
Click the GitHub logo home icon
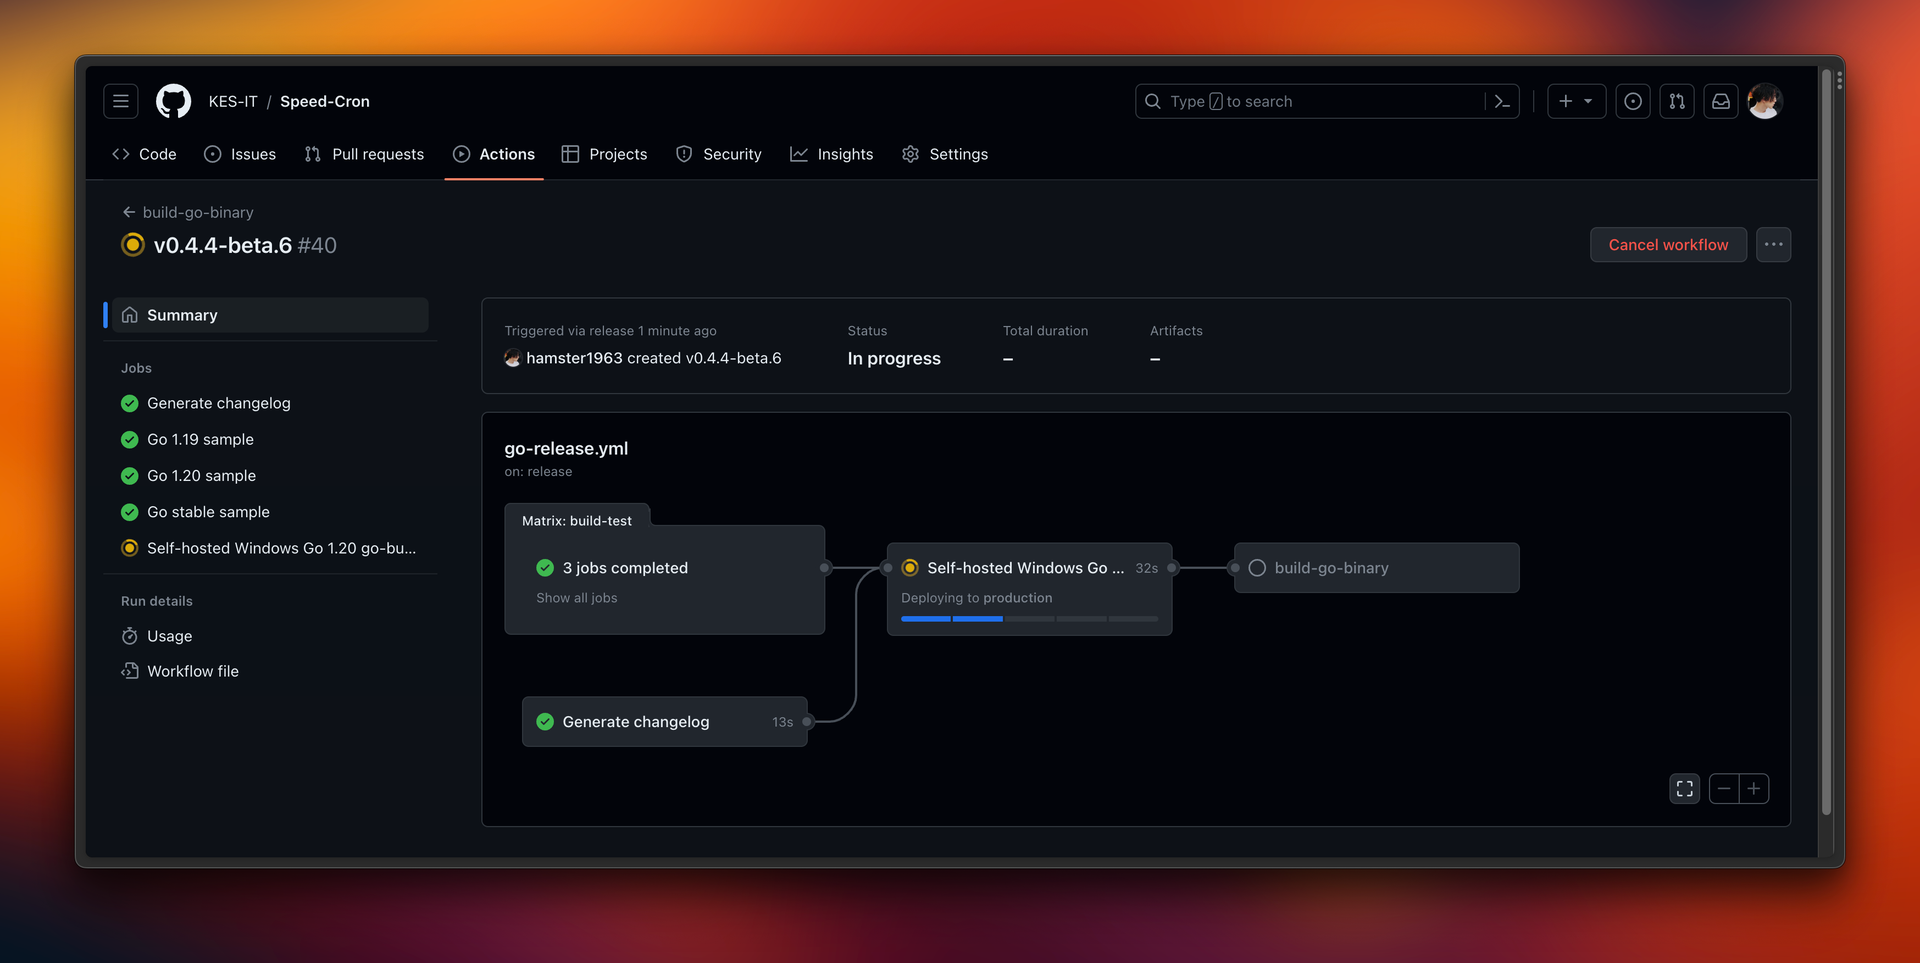(173, 101)
